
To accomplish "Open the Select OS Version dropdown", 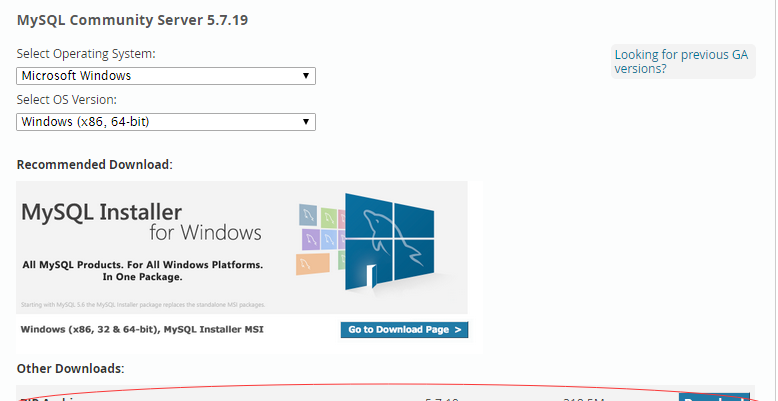I will (166, 122).
